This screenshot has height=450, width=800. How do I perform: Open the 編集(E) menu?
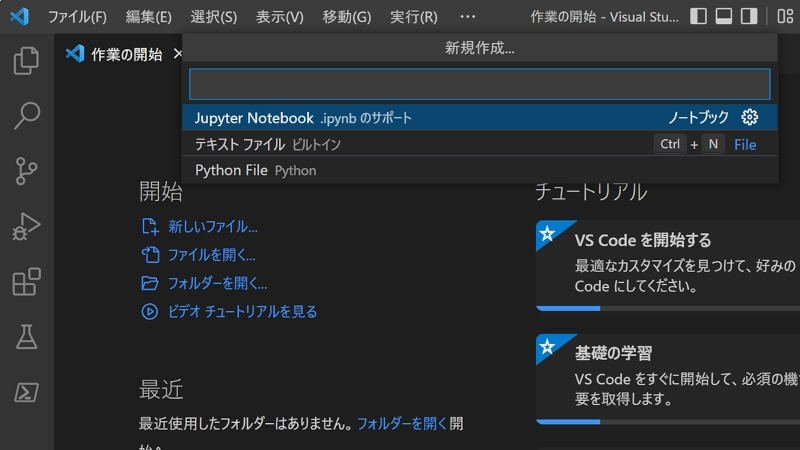[x=148, y=17]
